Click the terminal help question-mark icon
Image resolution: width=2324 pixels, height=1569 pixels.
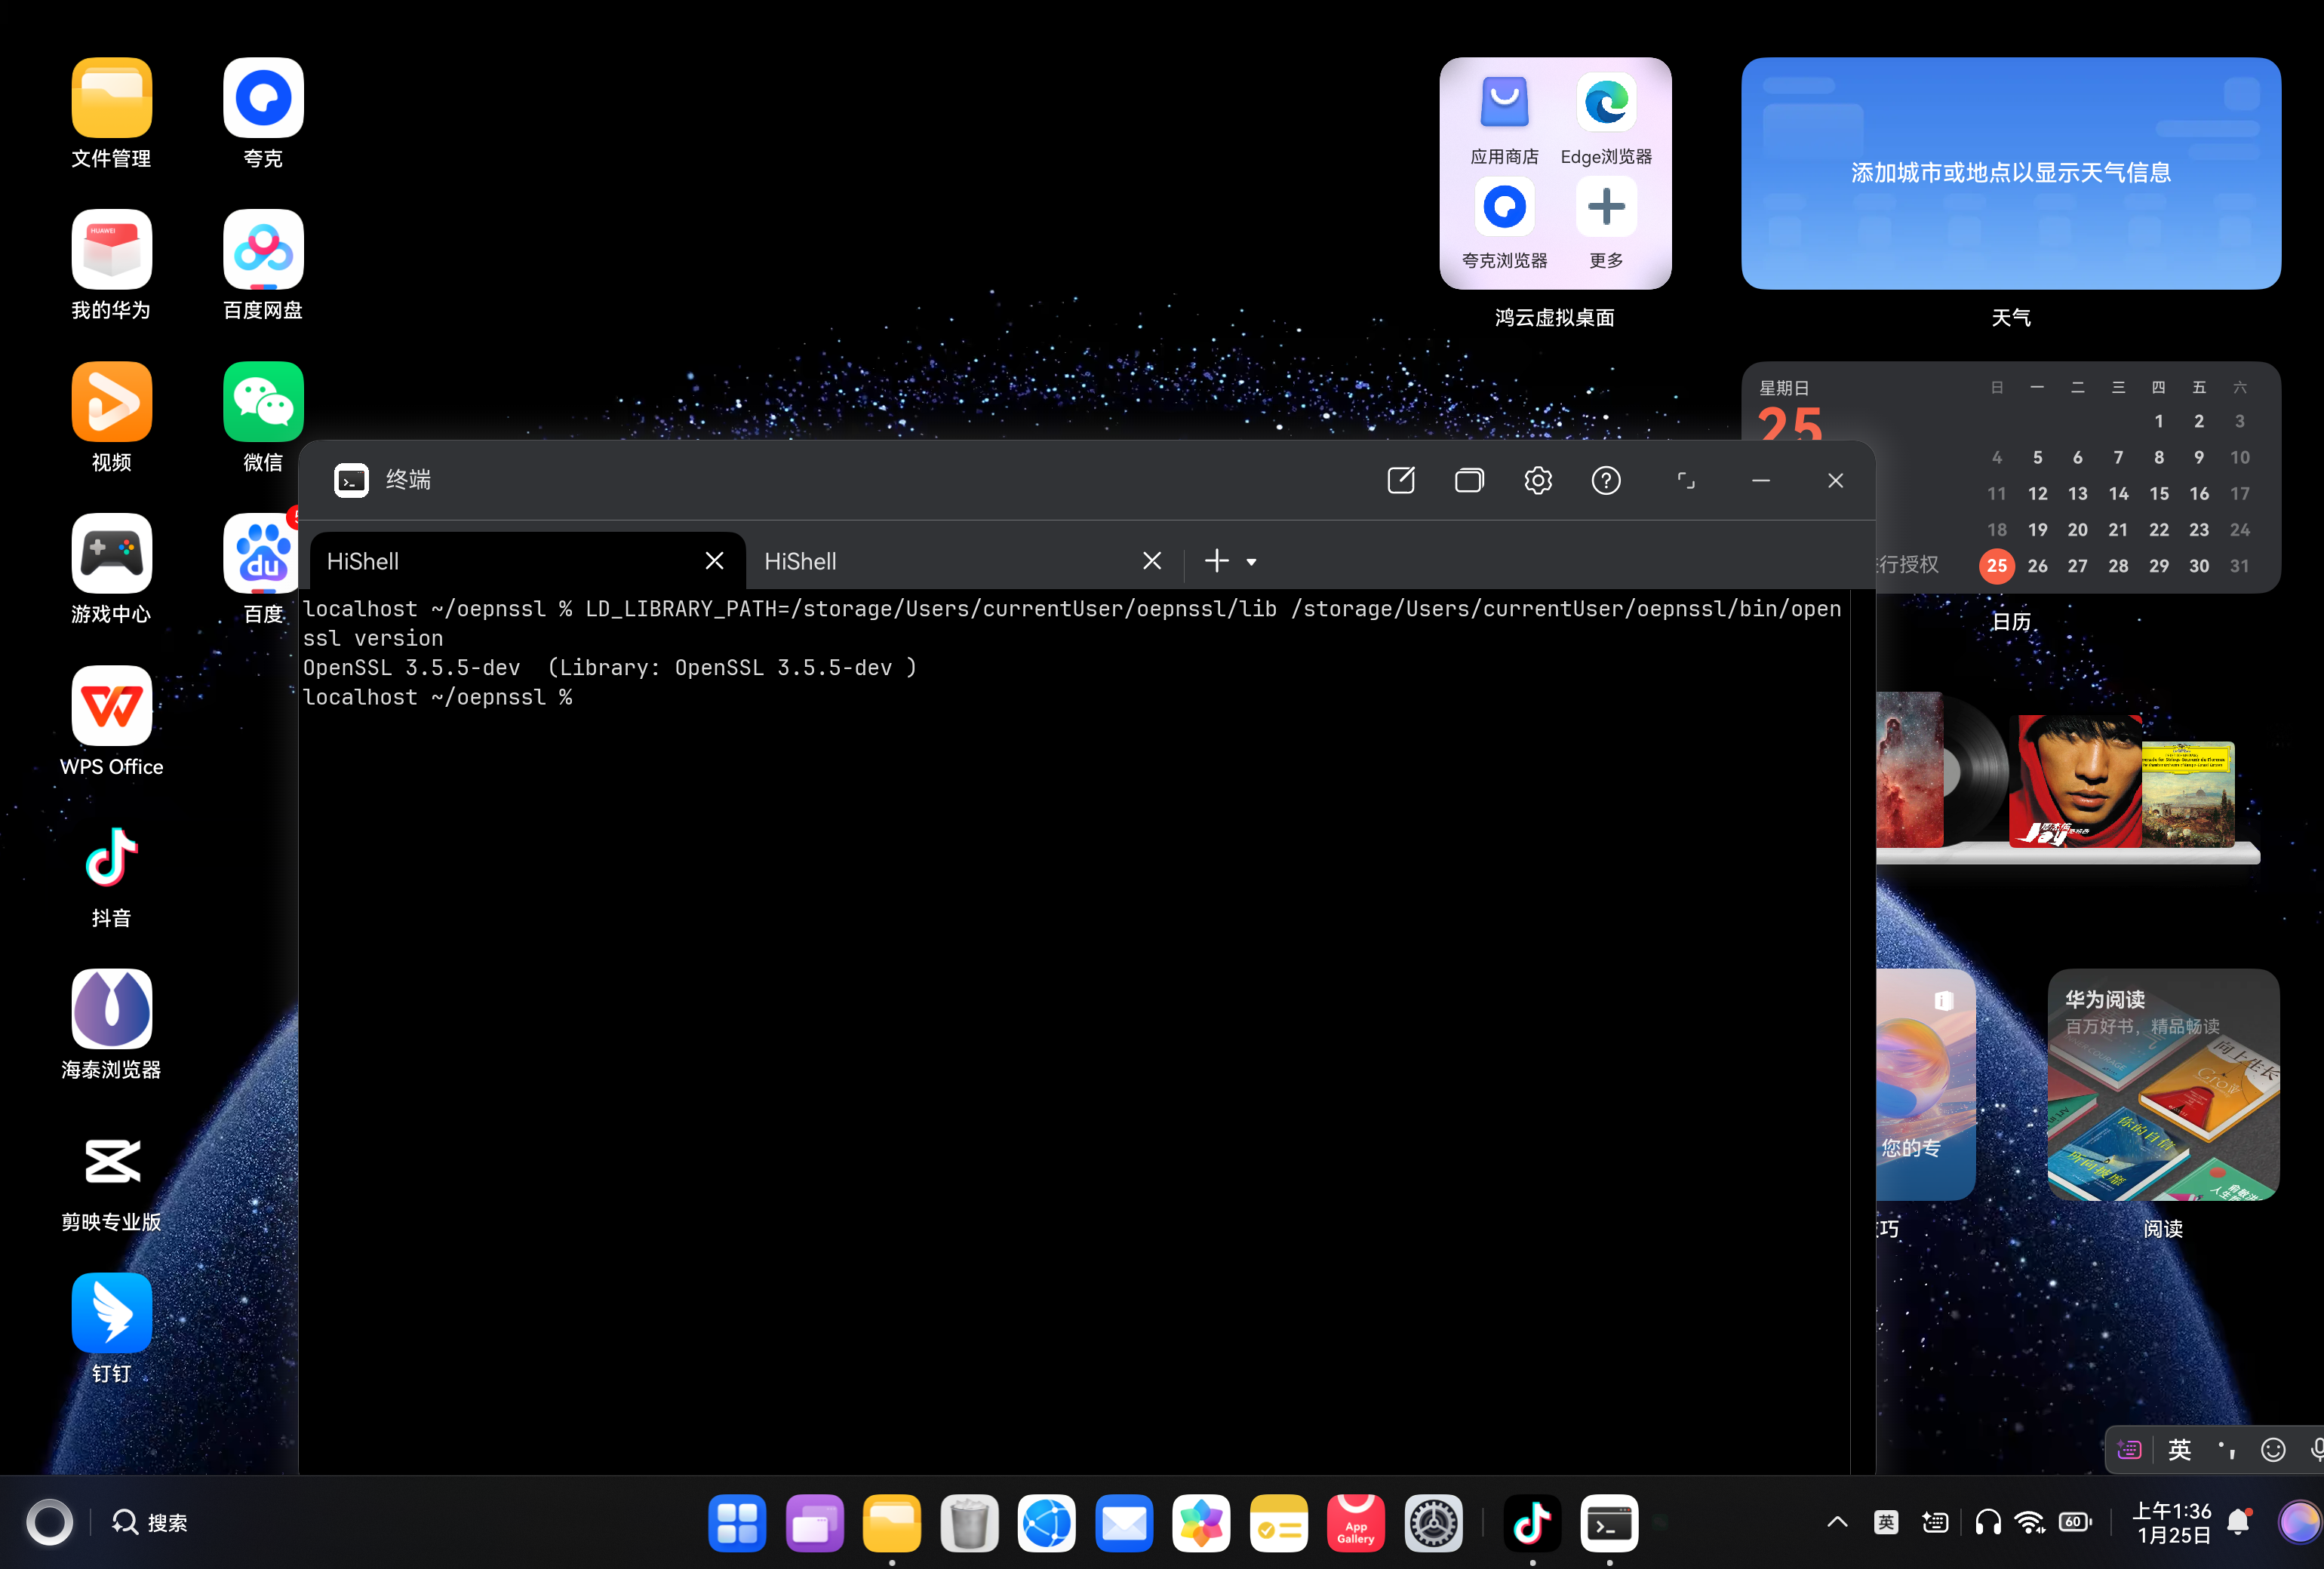click(x=1605, y=480)
